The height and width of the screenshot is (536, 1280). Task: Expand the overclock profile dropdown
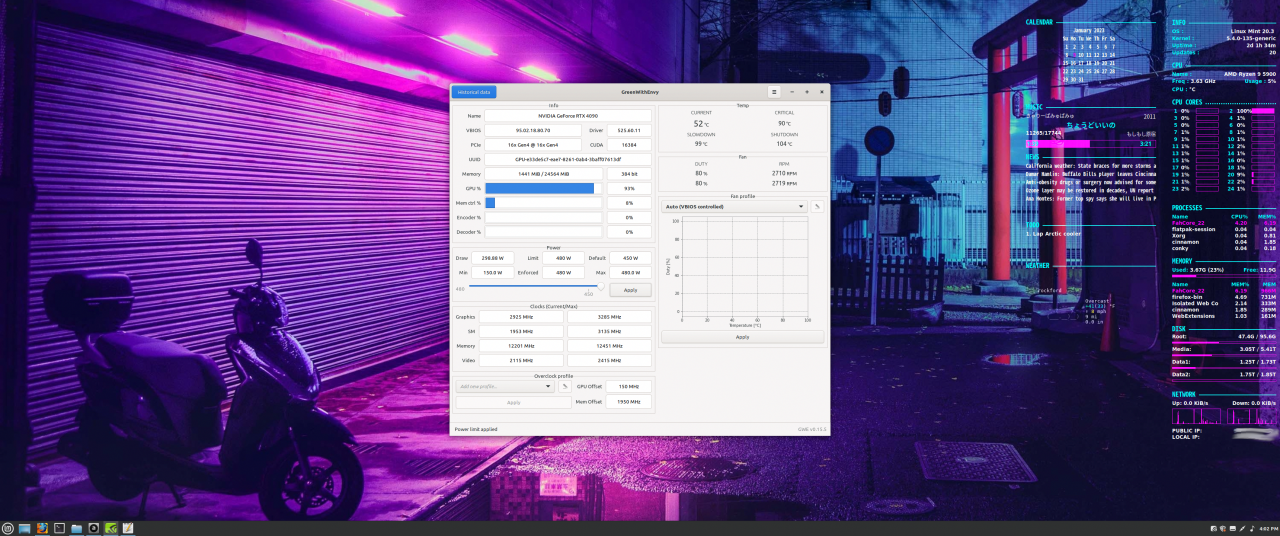tap(504, 386)
